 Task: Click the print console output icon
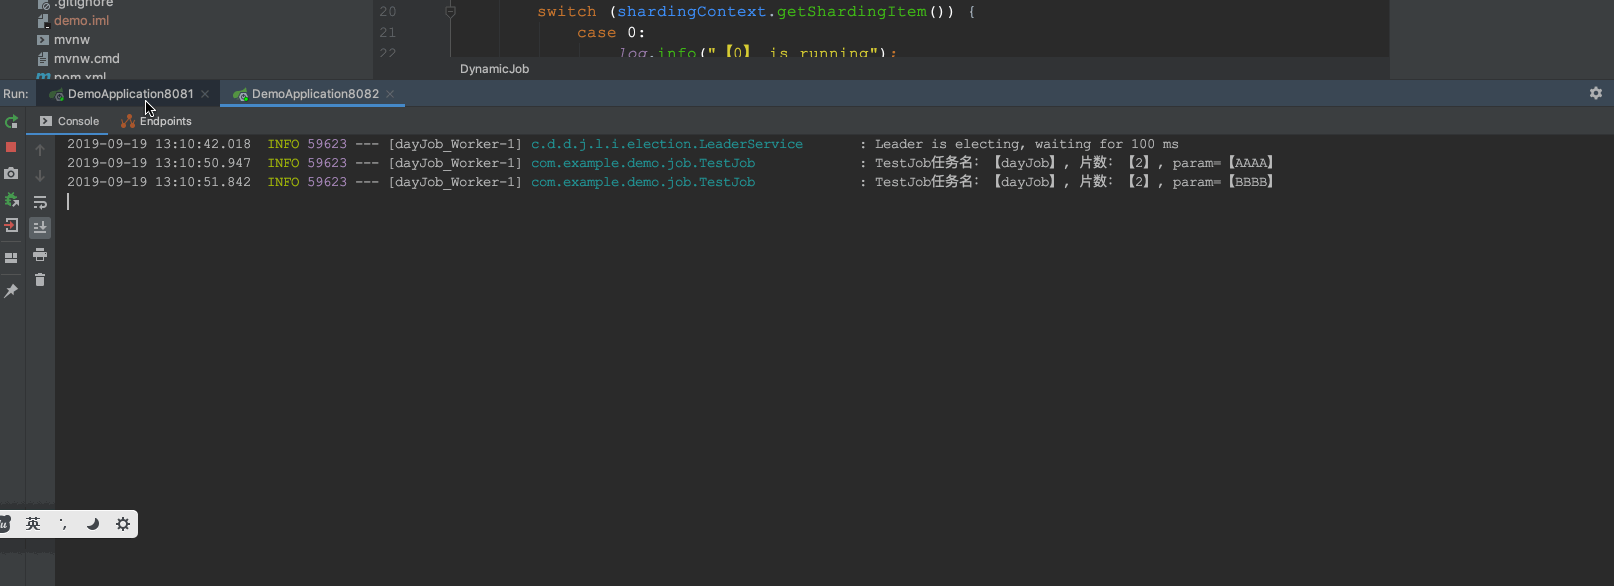(x=40, y=254)
